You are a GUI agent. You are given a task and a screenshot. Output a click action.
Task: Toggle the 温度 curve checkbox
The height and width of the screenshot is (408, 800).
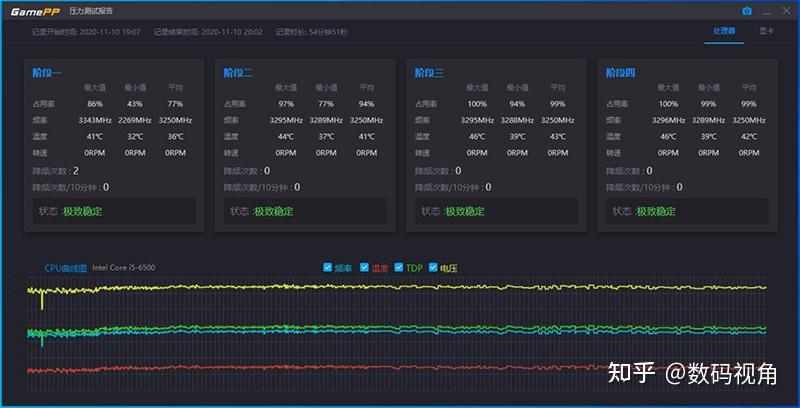click(364, 267)
